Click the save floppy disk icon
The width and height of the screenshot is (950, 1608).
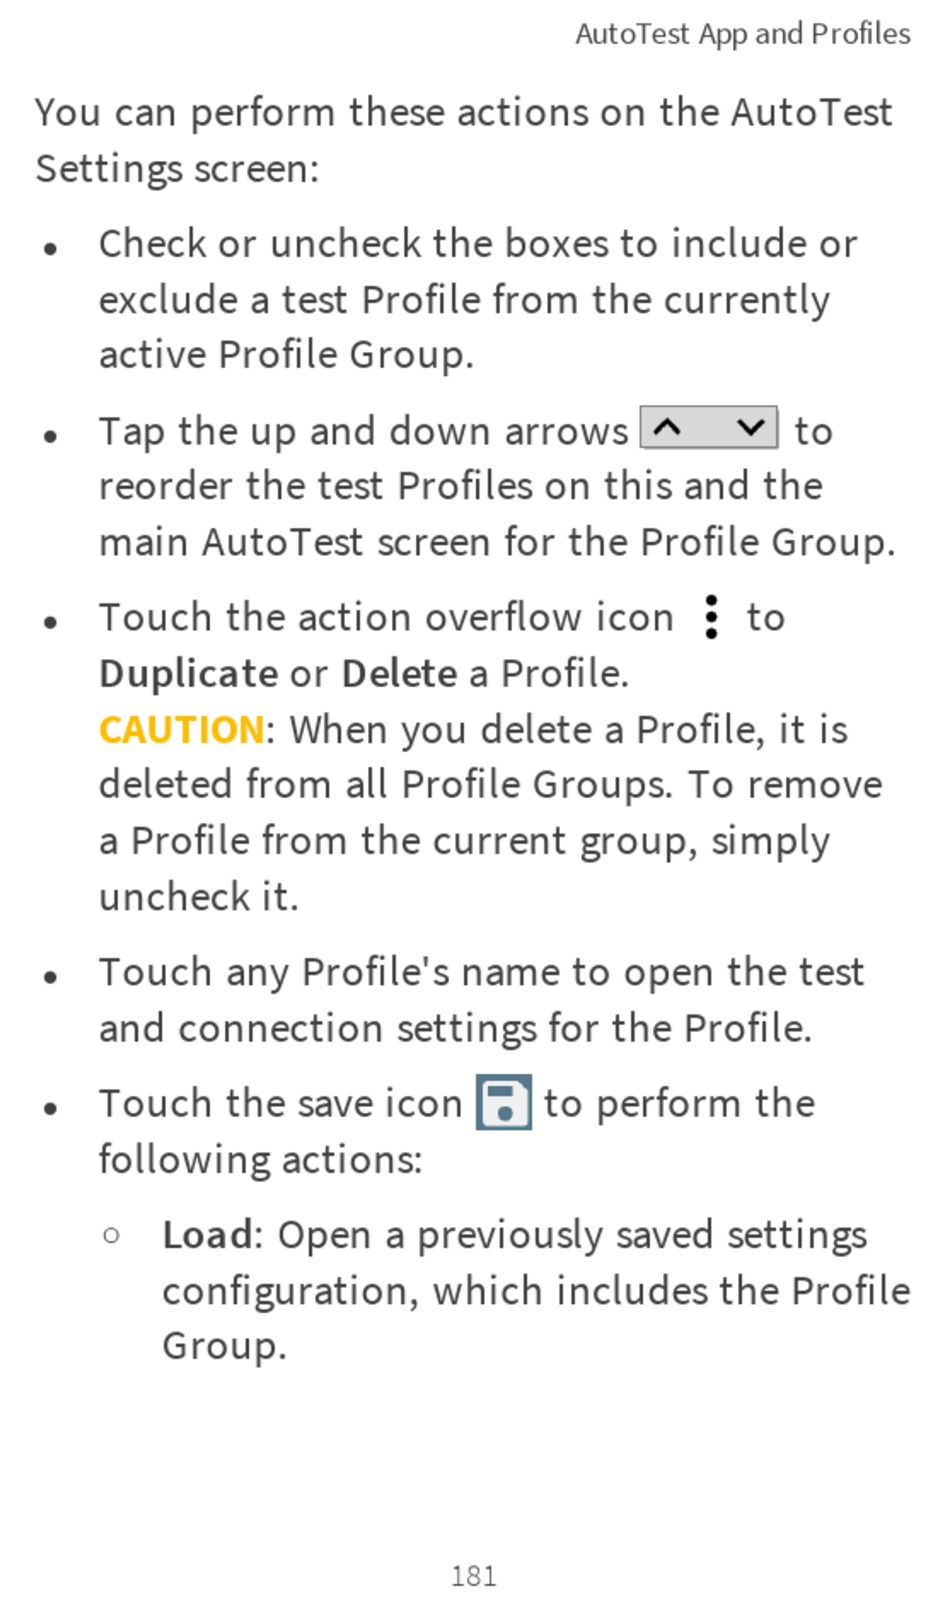pos(504,1102)
